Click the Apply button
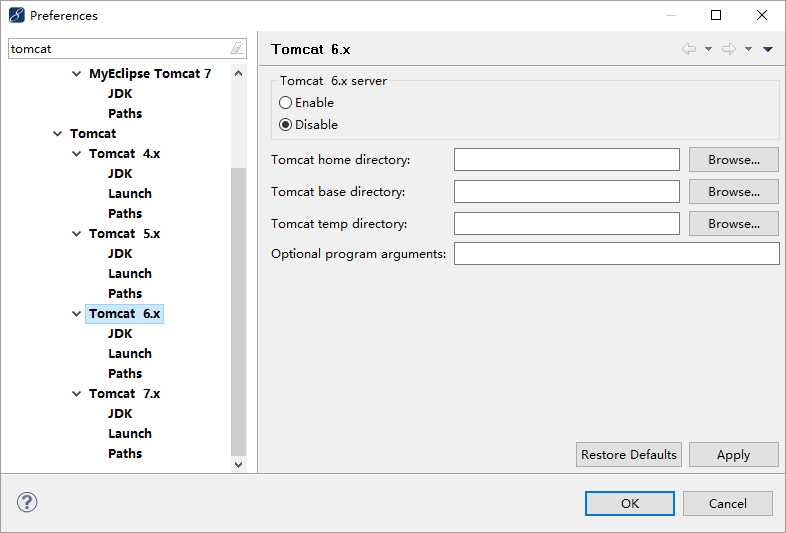The height and width of the screenshot is (533, 786). coord(733,455)
